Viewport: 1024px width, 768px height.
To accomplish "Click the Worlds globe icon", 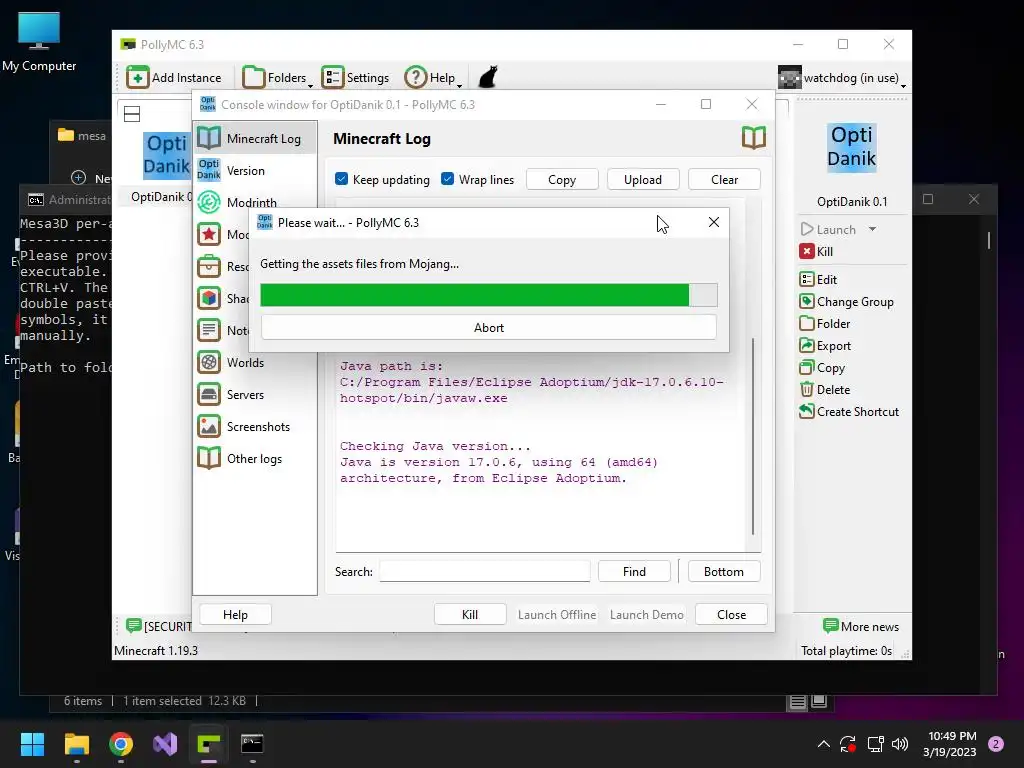I will pos(209,362).
